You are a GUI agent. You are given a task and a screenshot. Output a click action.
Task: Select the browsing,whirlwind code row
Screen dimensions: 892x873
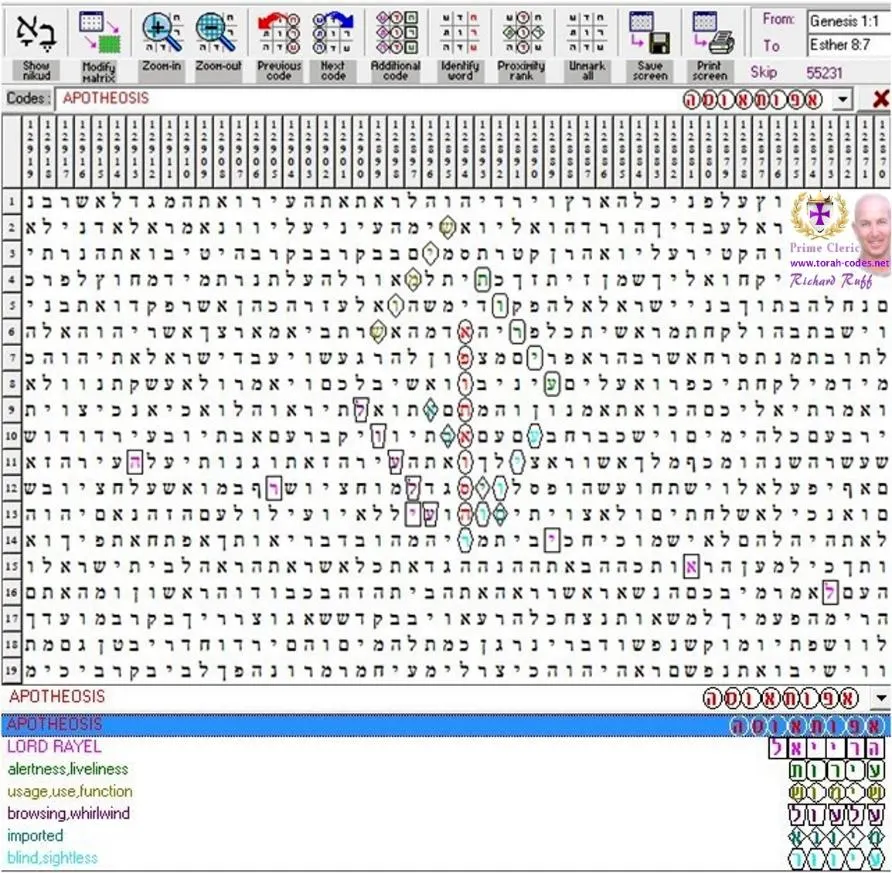click(445, 814)
